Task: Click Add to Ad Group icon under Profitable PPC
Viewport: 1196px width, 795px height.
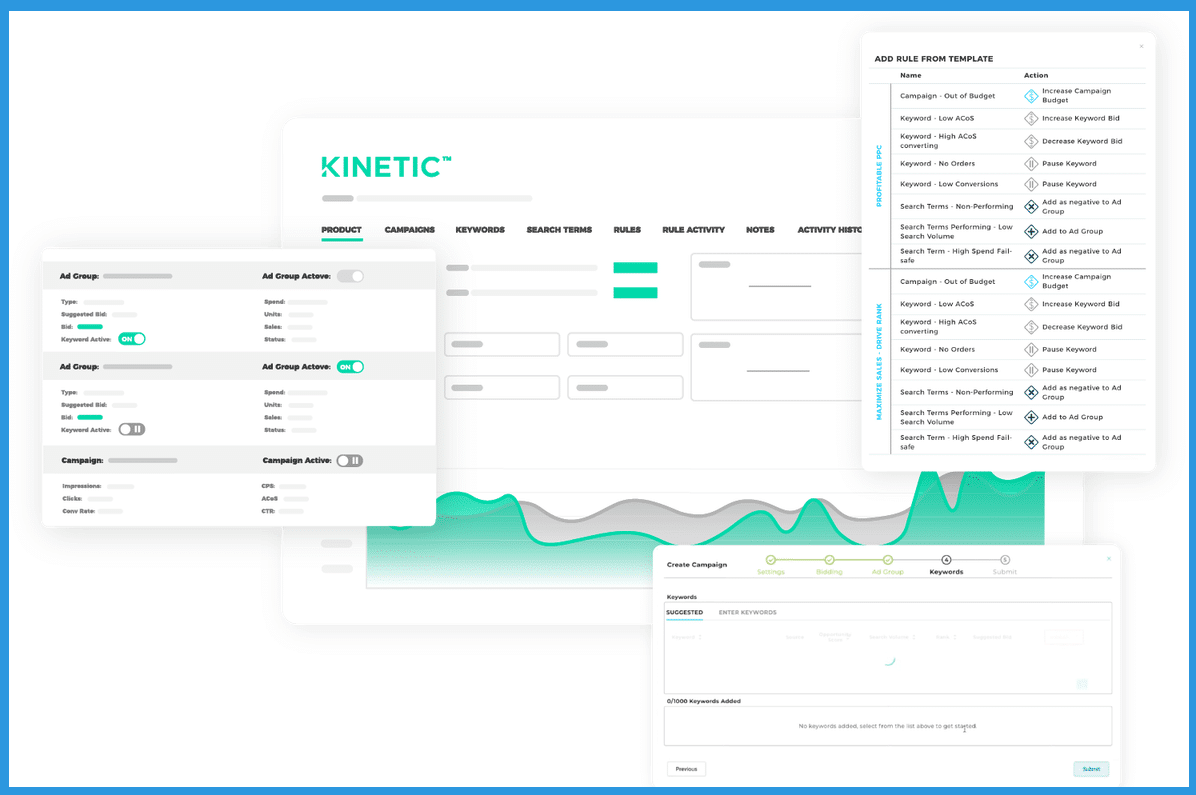Action: click(x=1030, y=231)
